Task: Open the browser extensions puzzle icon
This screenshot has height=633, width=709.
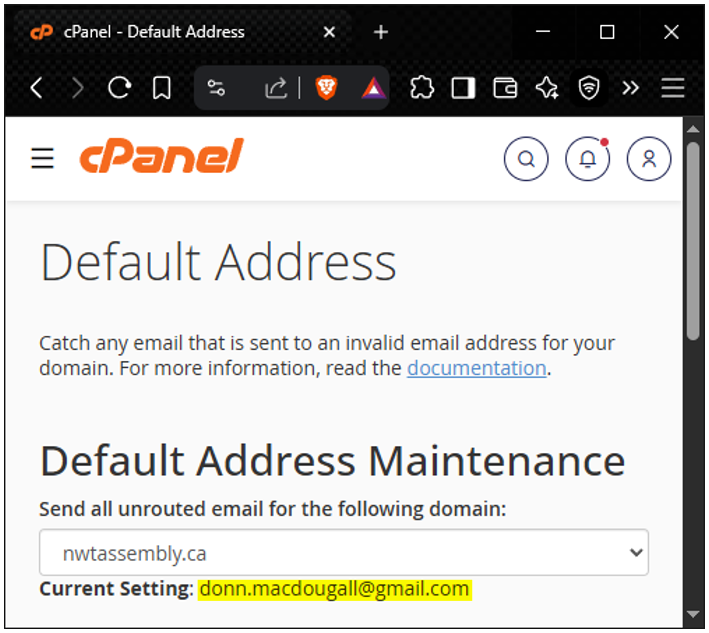Action: (x=422, y=88)
